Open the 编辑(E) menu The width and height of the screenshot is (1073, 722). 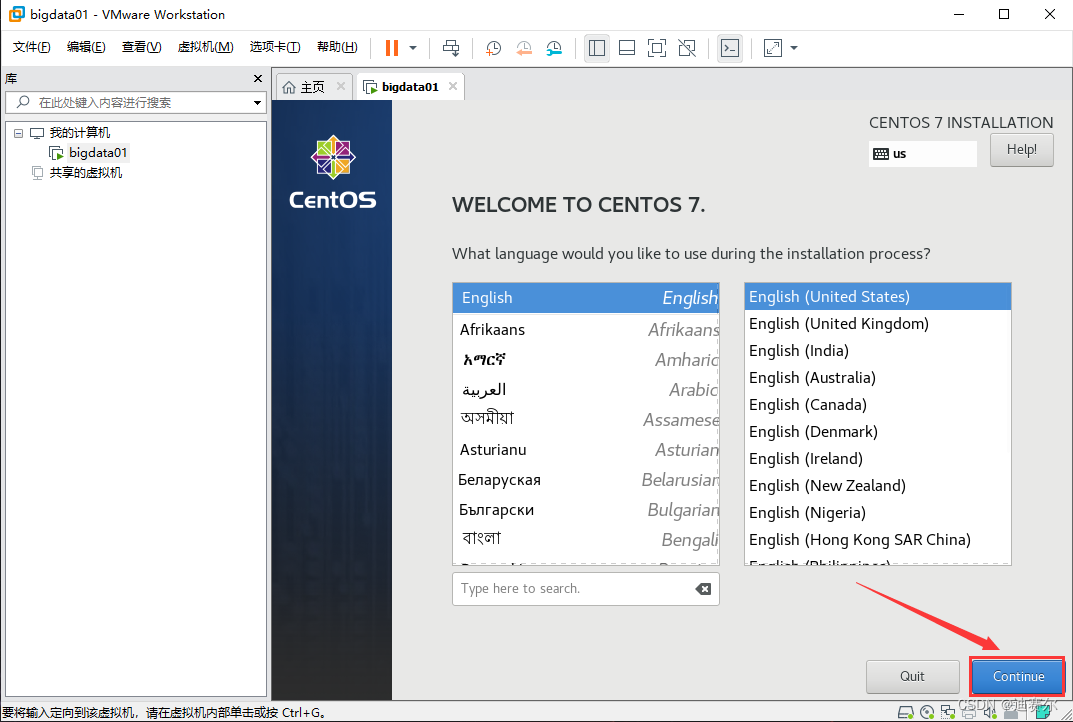(x=86, y=47)
